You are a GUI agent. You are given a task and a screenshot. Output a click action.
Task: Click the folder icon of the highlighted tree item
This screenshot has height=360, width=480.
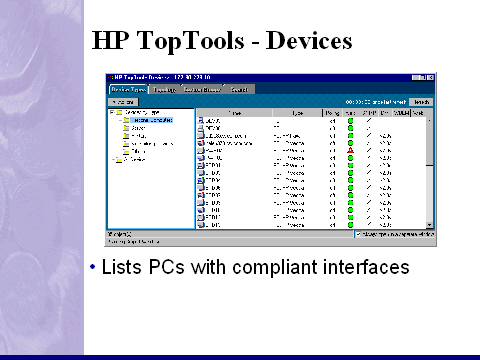point(126,120)
